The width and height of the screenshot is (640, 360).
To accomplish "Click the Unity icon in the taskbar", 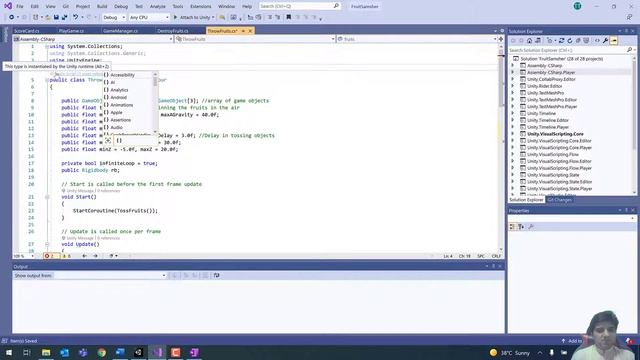I will tap(138, 352).
